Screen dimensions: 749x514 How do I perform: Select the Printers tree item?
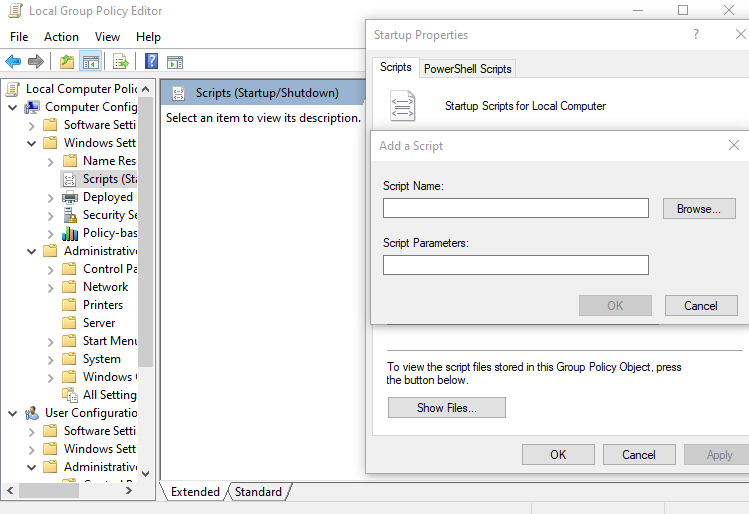tap(103, 305)
